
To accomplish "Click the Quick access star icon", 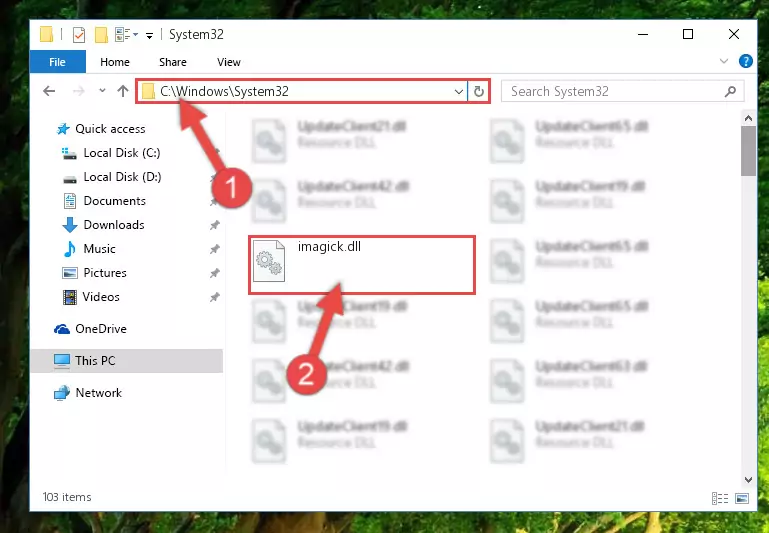I will click(x=63, y=129).
